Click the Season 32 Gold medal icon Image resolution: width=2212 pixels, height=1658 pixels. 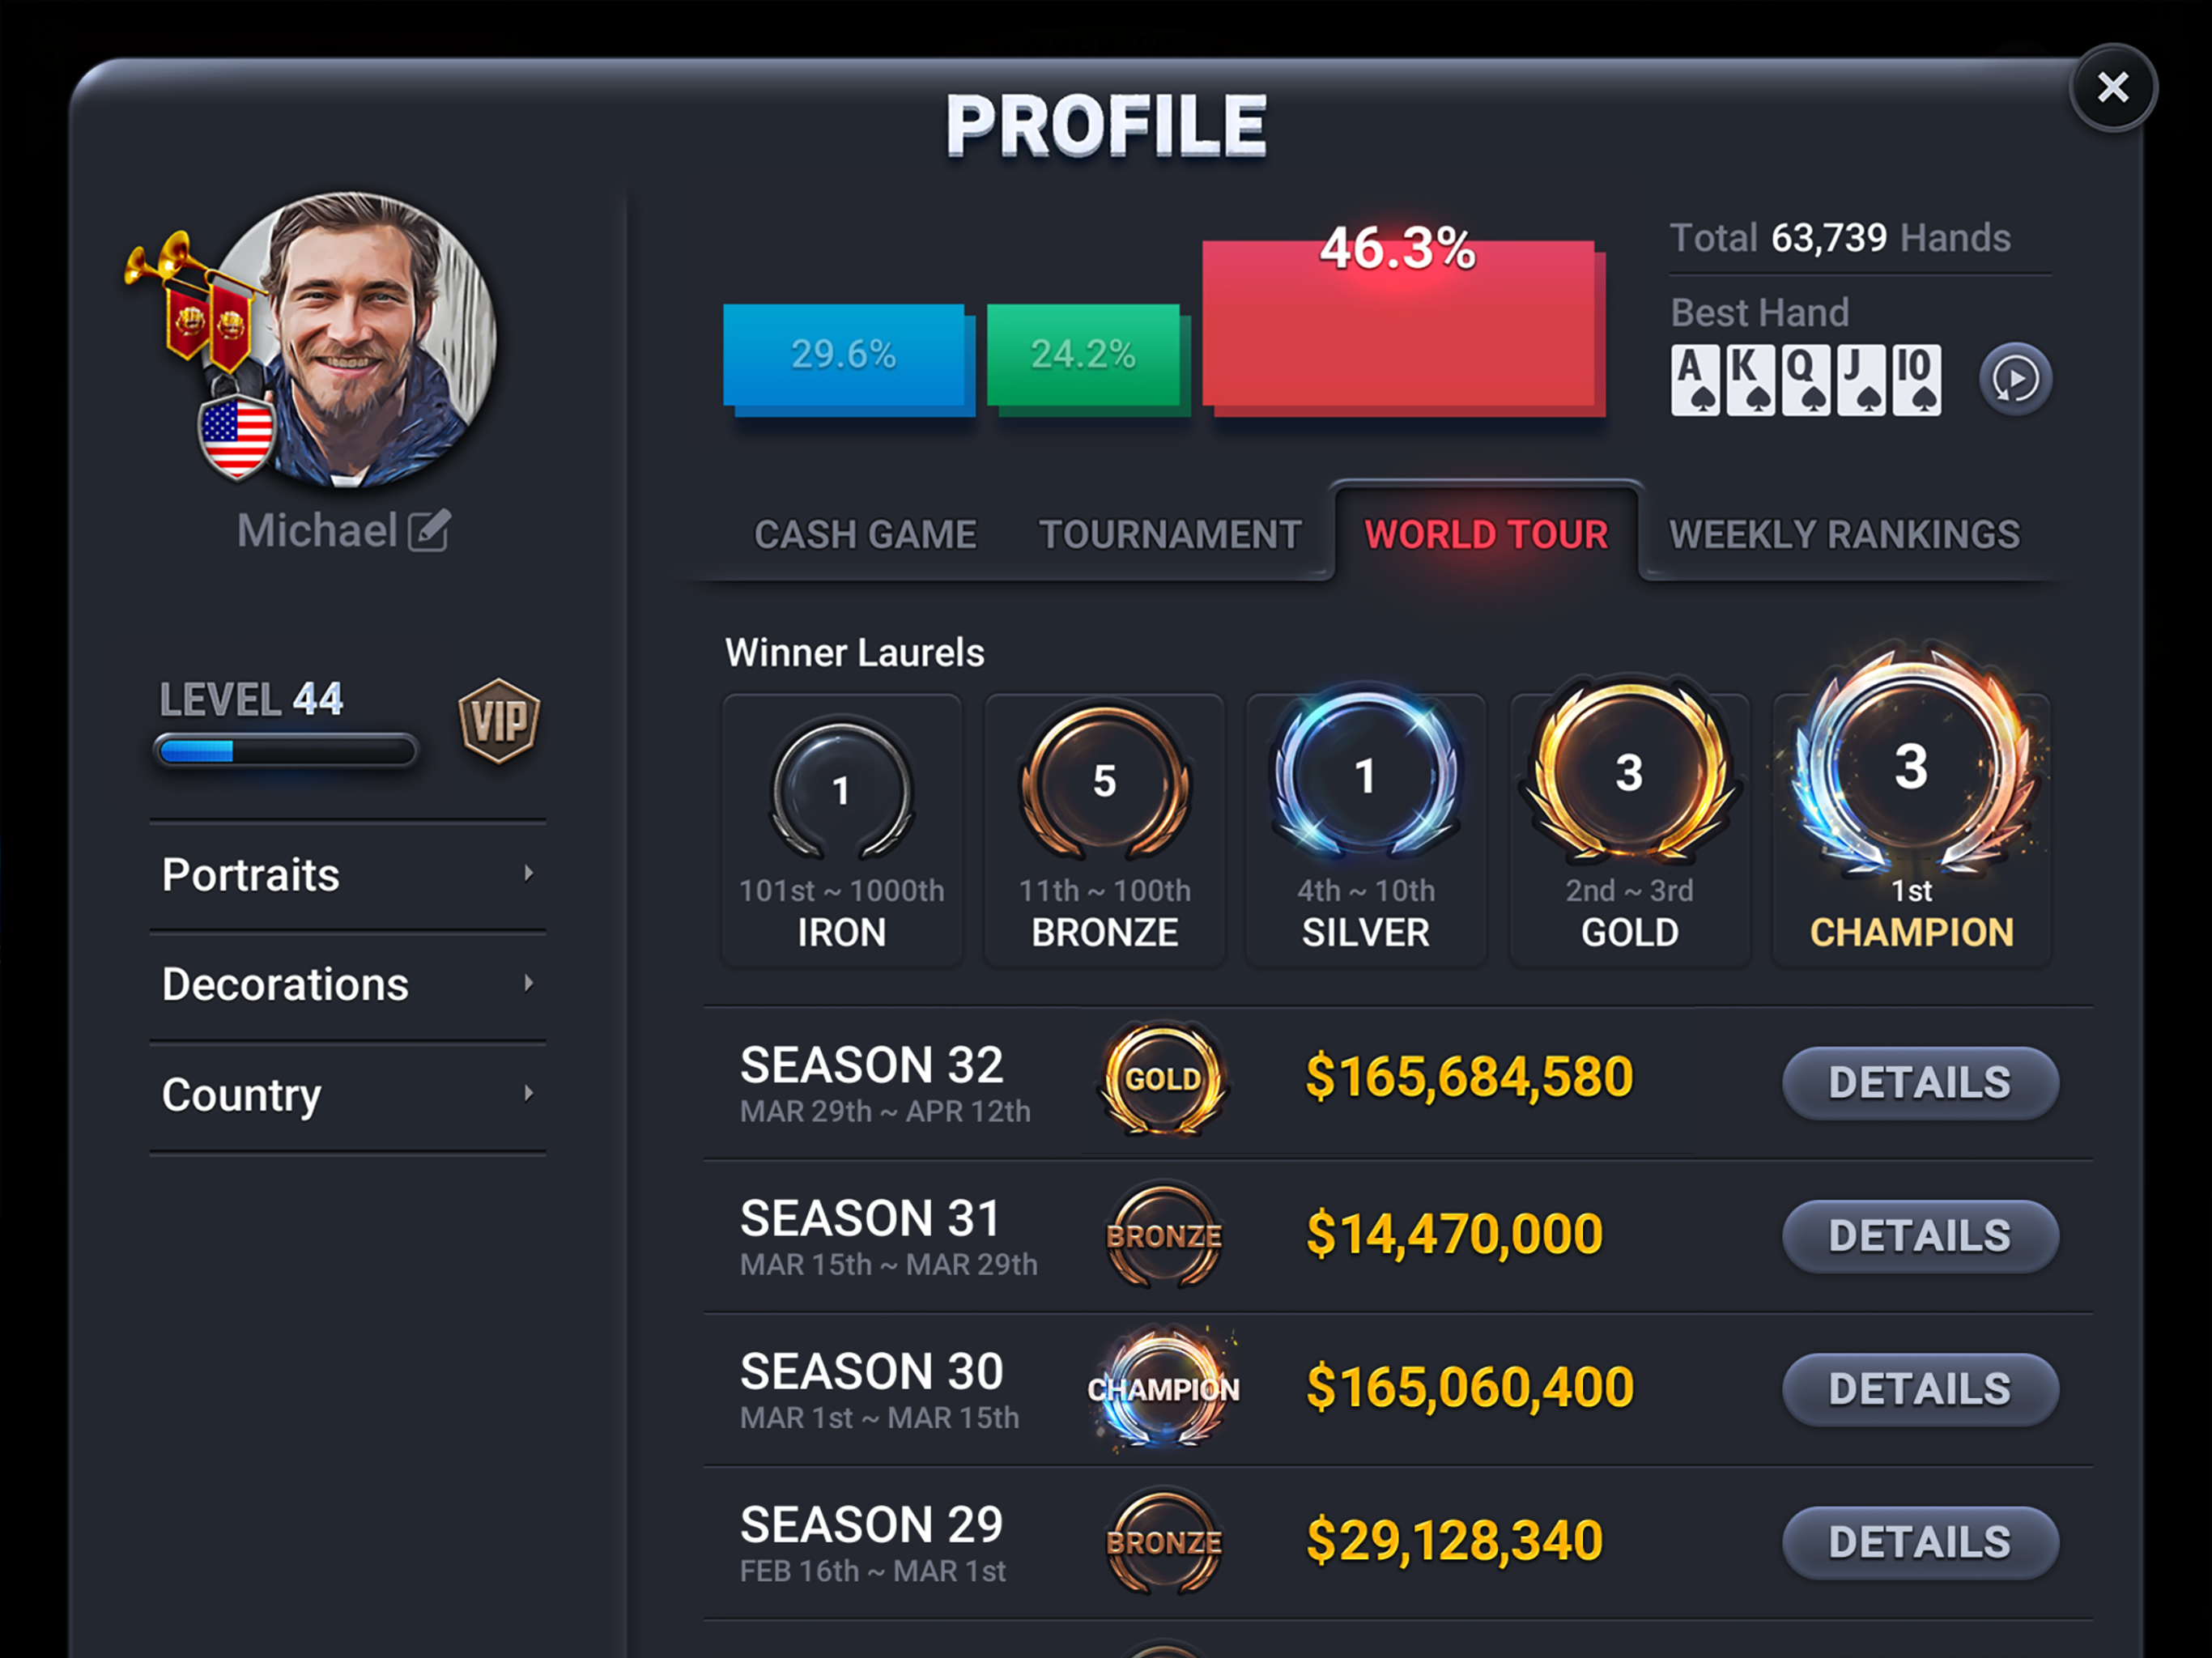pyautogui.click(x=1163, y=1079)
